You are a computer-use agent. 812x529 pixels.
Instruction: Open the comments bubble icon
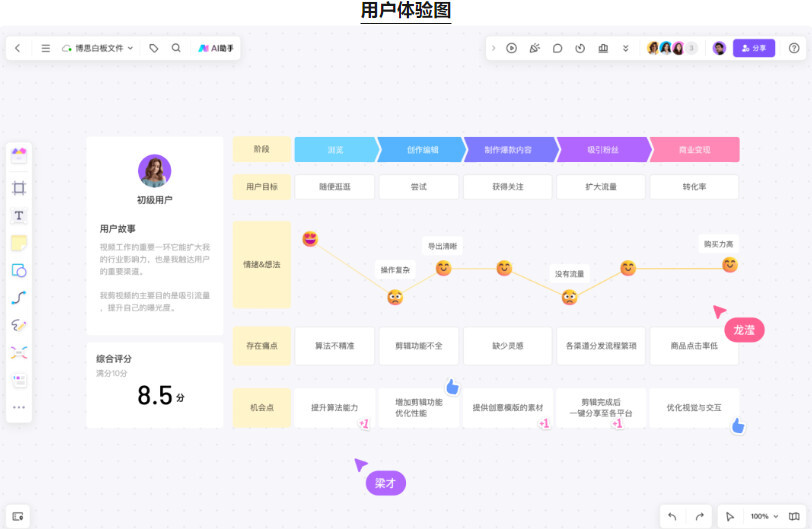[557, 48]
